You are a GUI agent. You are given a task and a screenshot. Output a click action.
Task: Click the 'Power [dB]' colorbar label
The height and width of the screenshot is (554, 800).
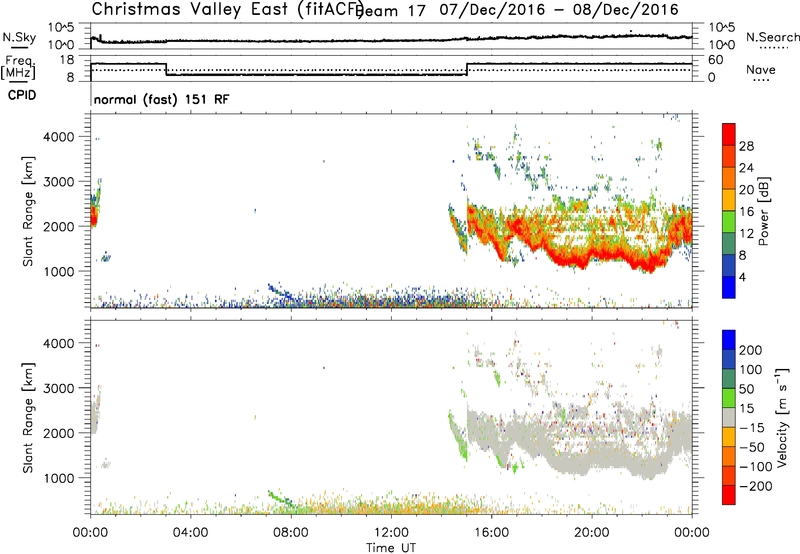tap(763, 211)
